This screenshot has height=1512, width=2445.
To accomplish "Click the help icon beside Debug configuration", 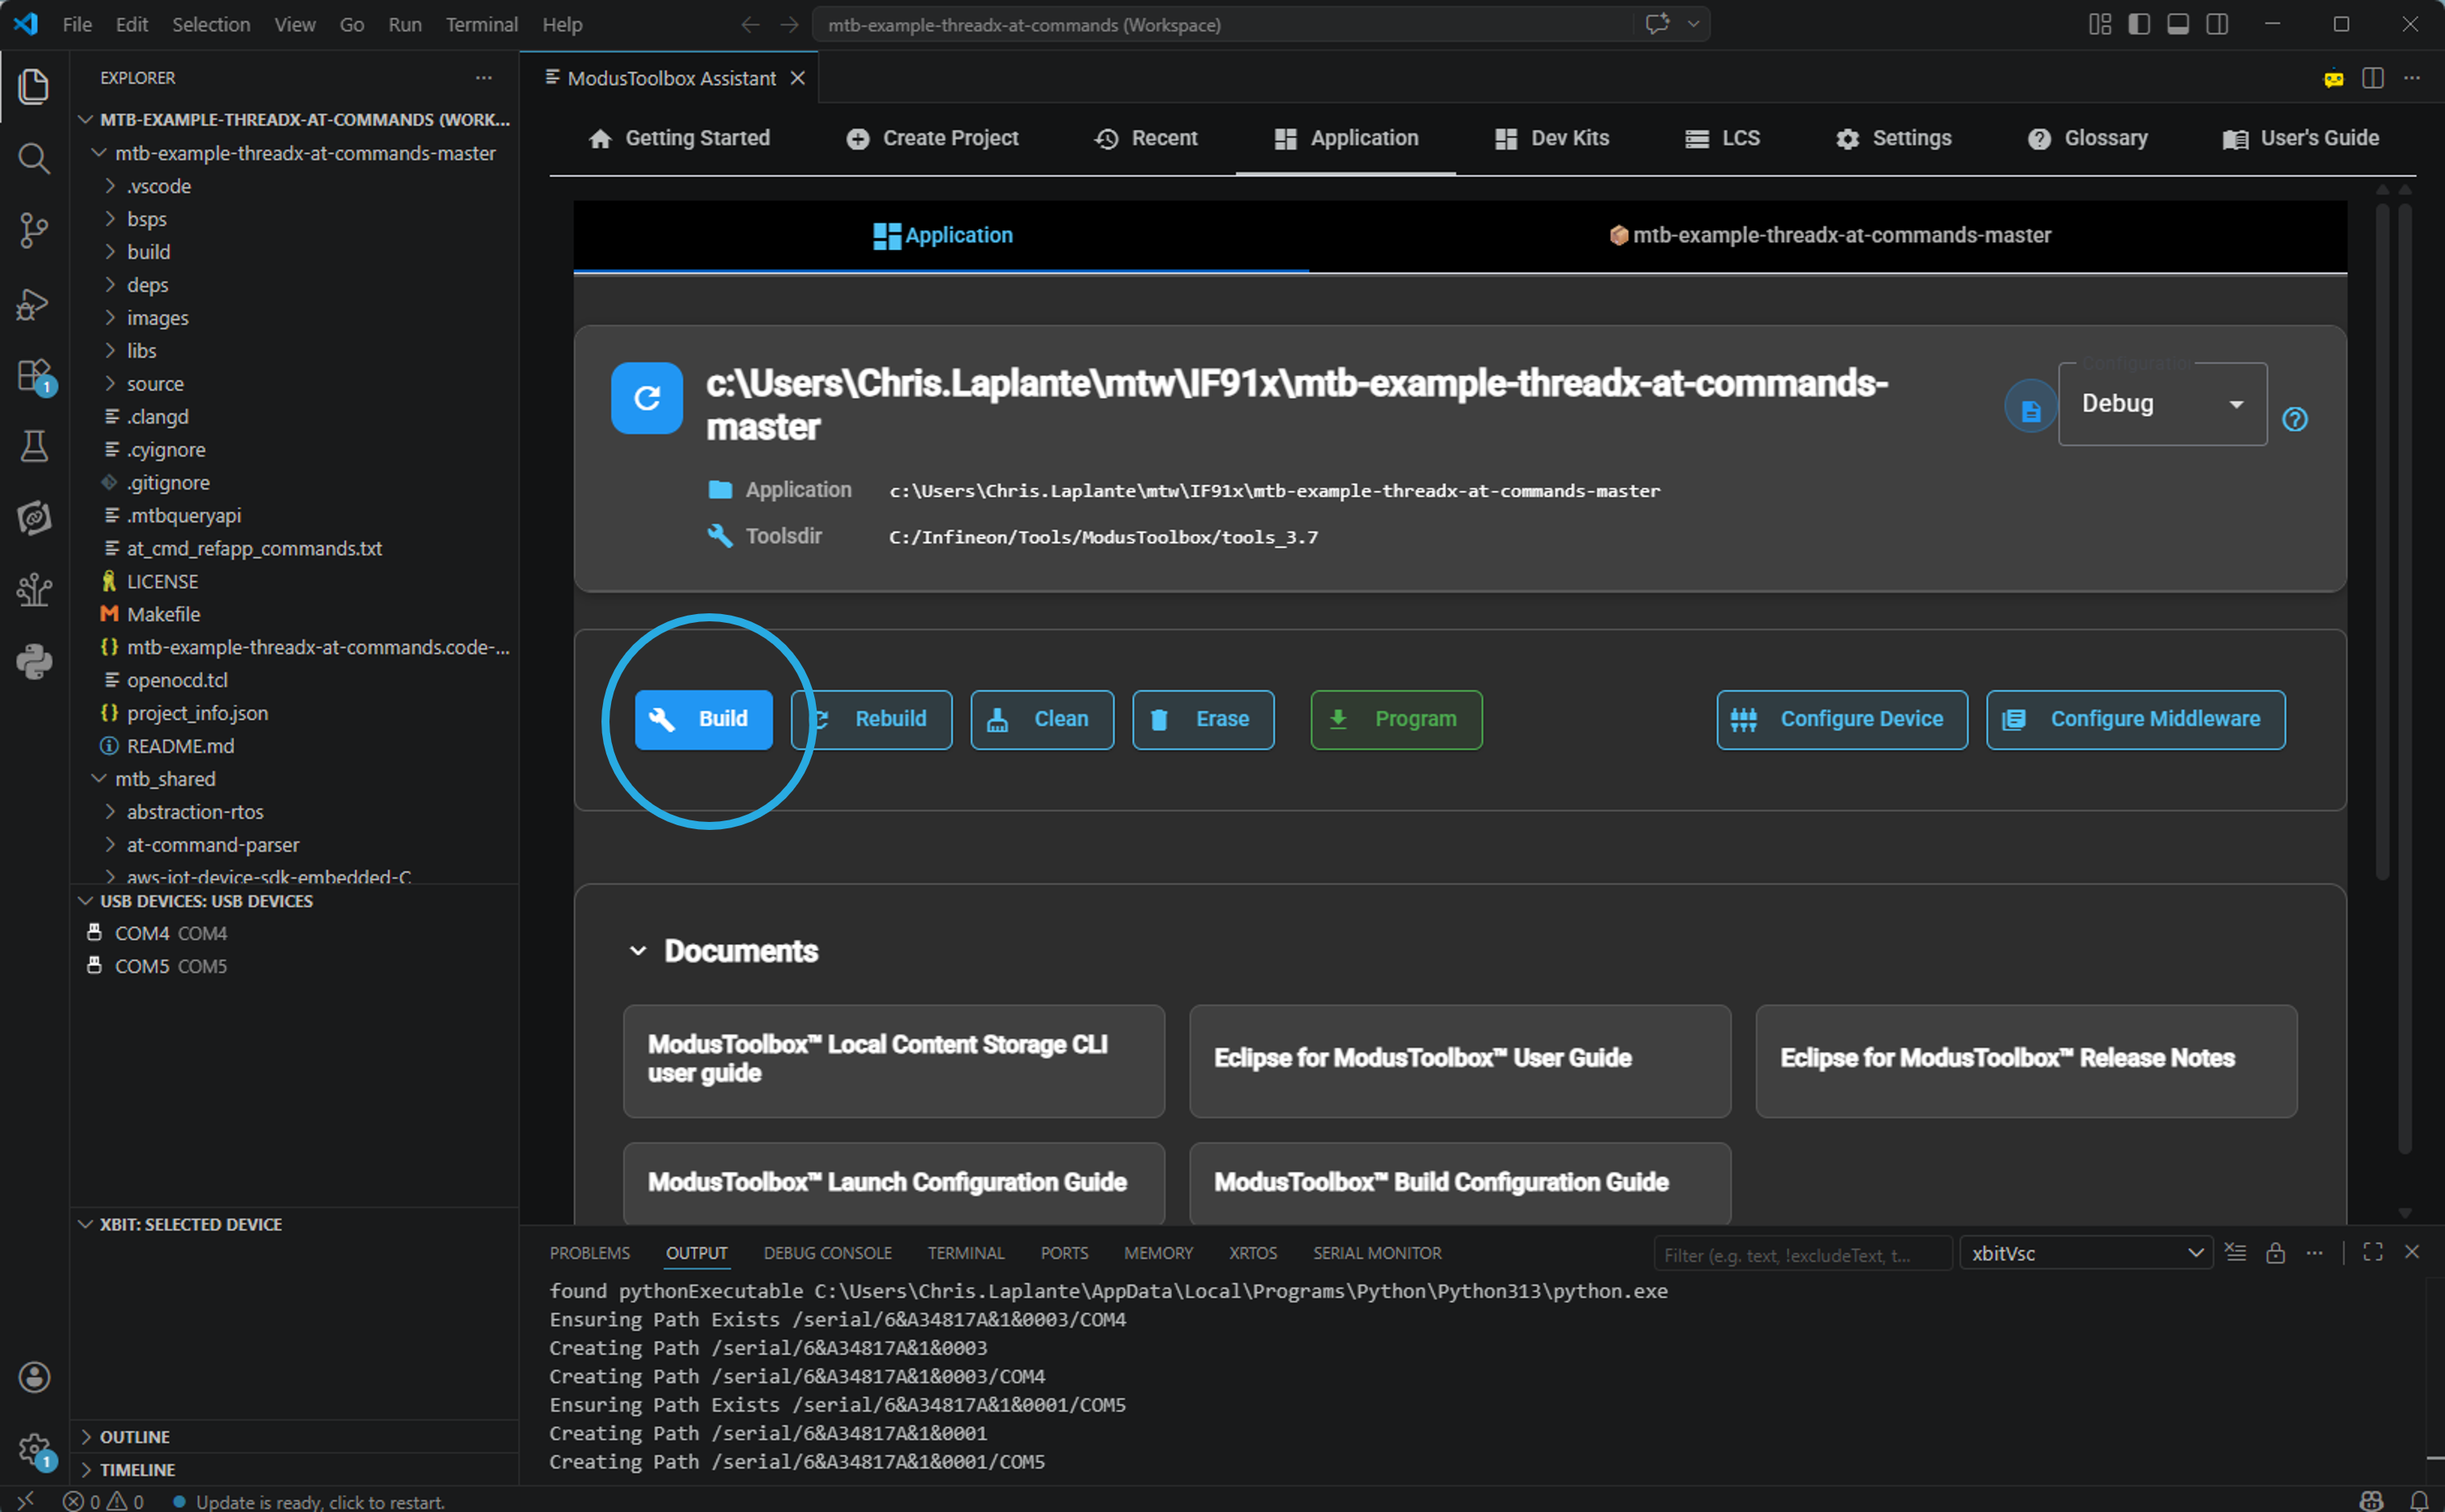I will (x=2295, y=419).
